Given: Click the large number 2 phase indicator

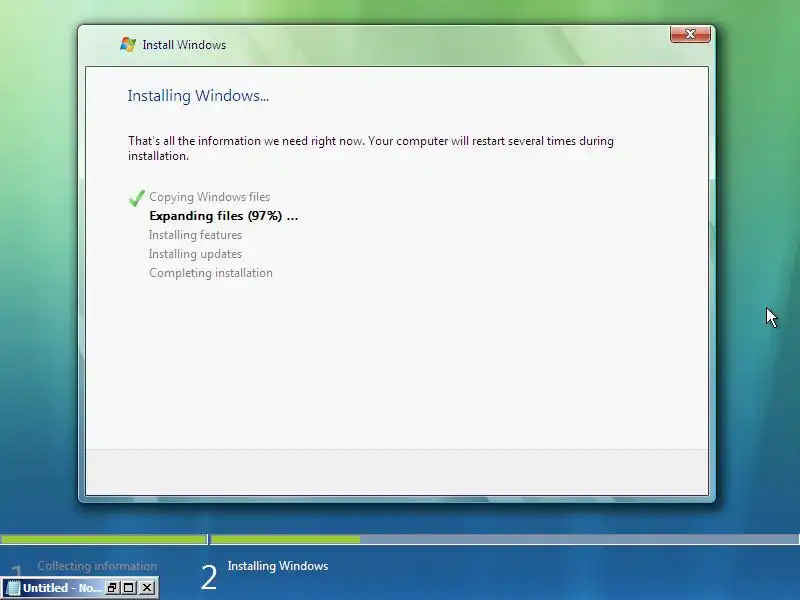Looking at the screenshot, I should point(209,578).
